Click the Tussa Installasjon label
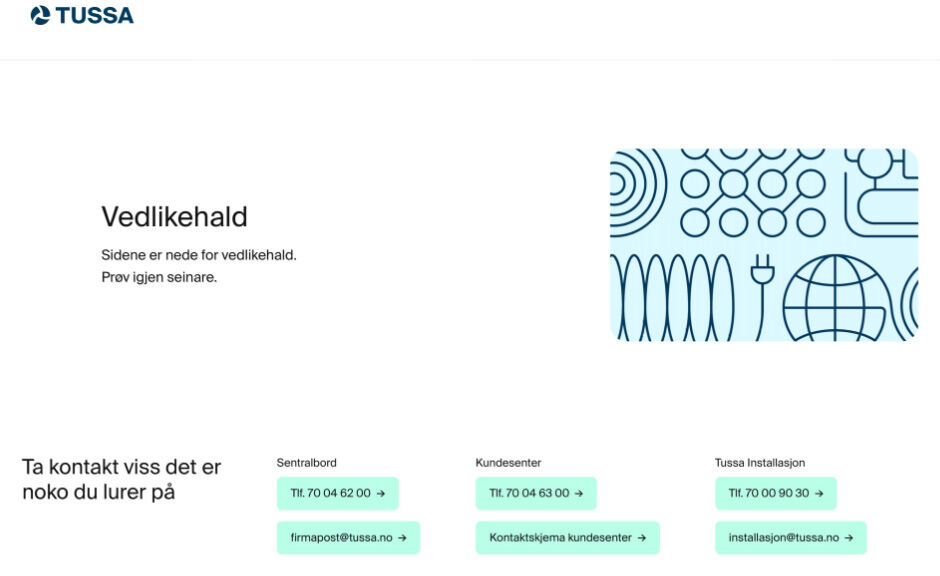940x576 pixels. [x=760, y=463]
